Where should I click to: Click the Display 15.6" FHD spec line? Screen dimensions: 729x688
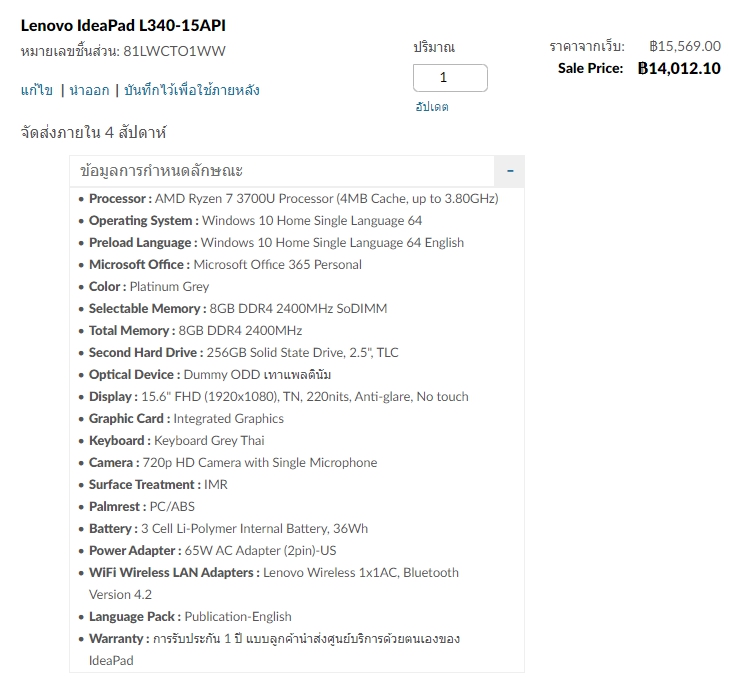click(x=278, y=397)
